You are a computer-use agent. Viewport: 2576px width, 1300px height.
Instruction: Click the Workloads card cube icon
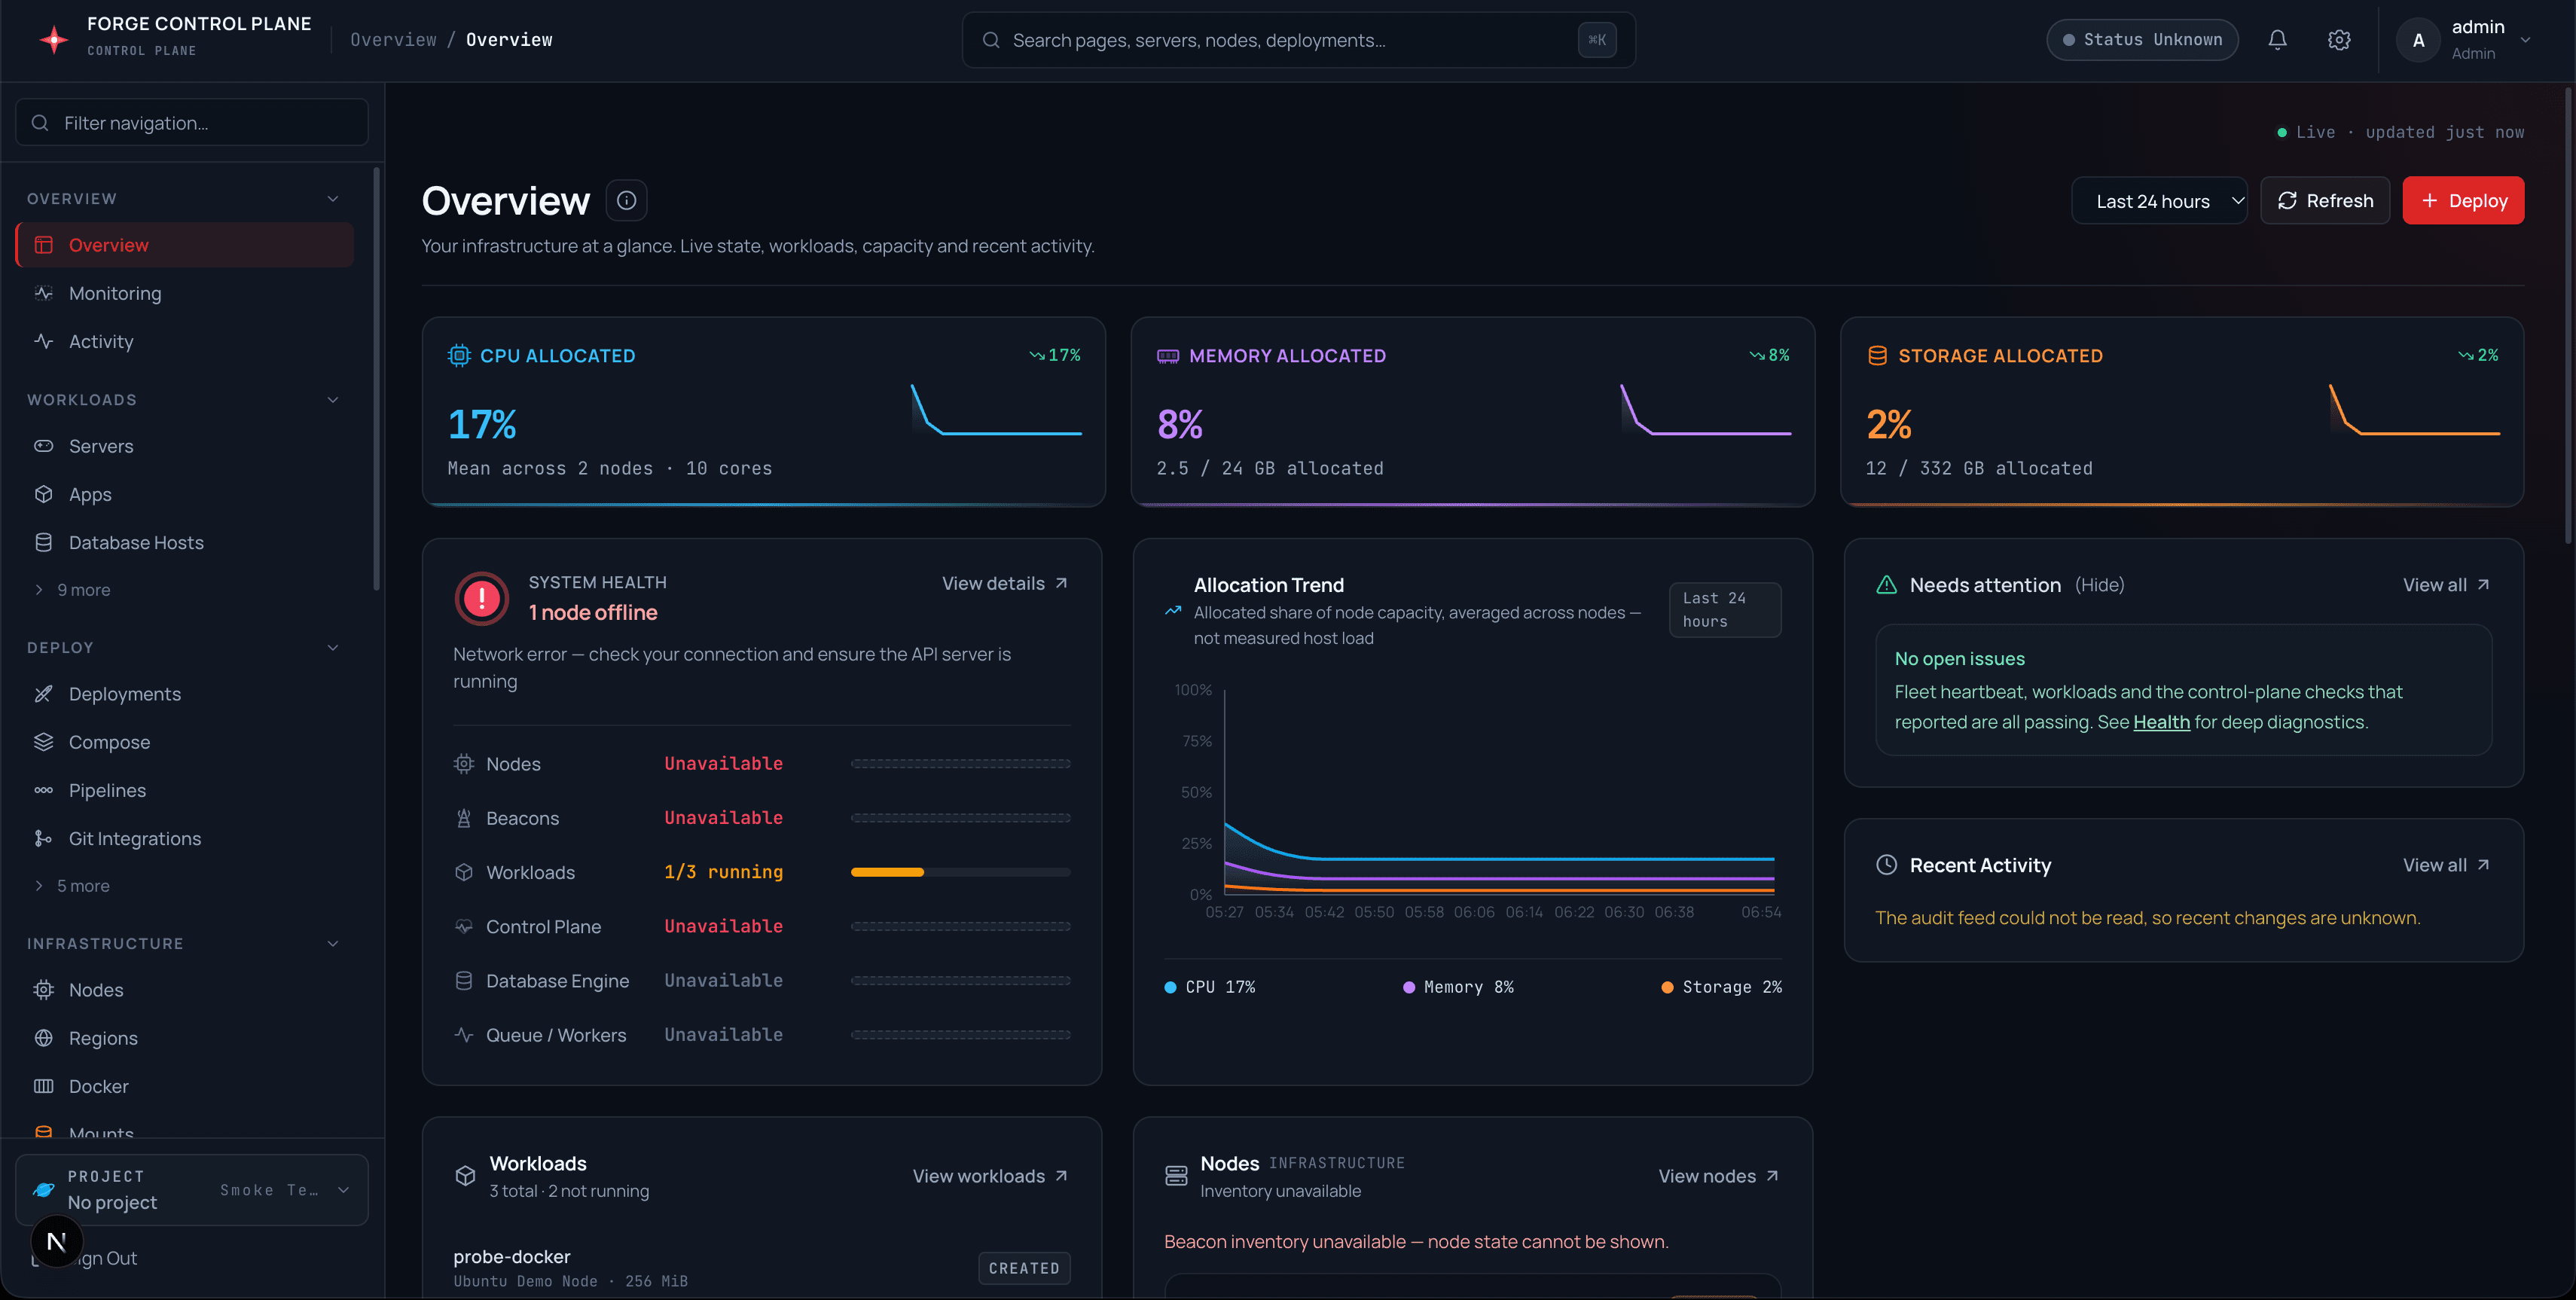[x=465, y=1176]
